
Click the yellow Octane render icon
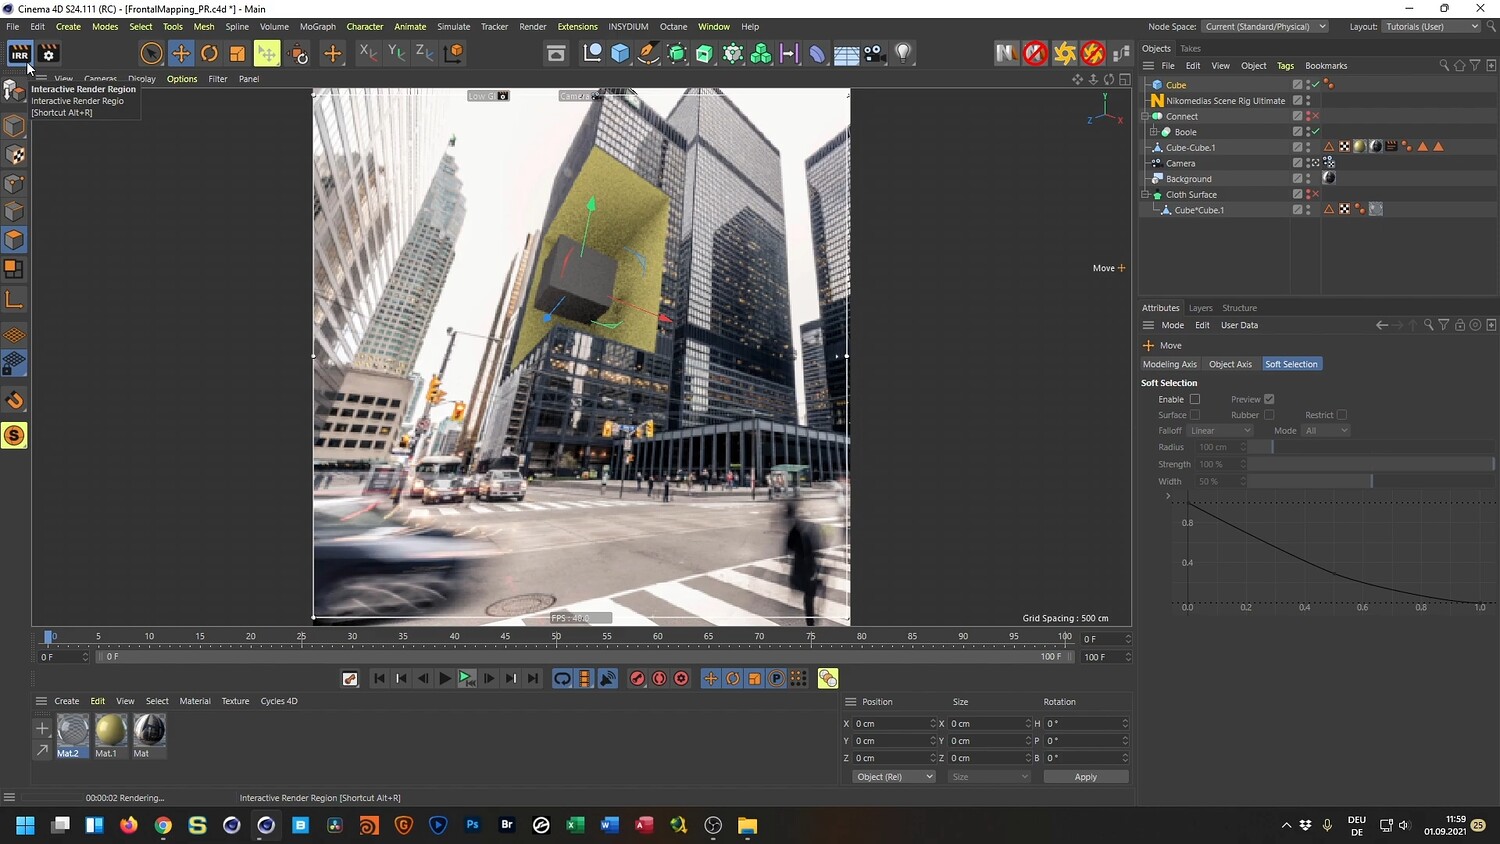[1064, 53]
